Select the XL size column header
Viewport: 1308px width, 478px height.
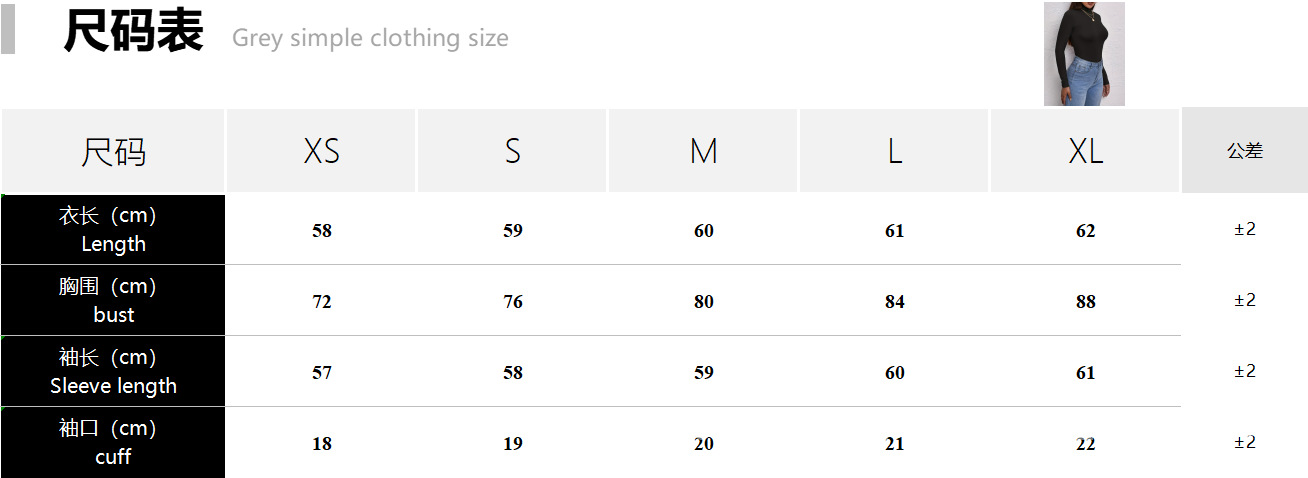point(1085,151)
